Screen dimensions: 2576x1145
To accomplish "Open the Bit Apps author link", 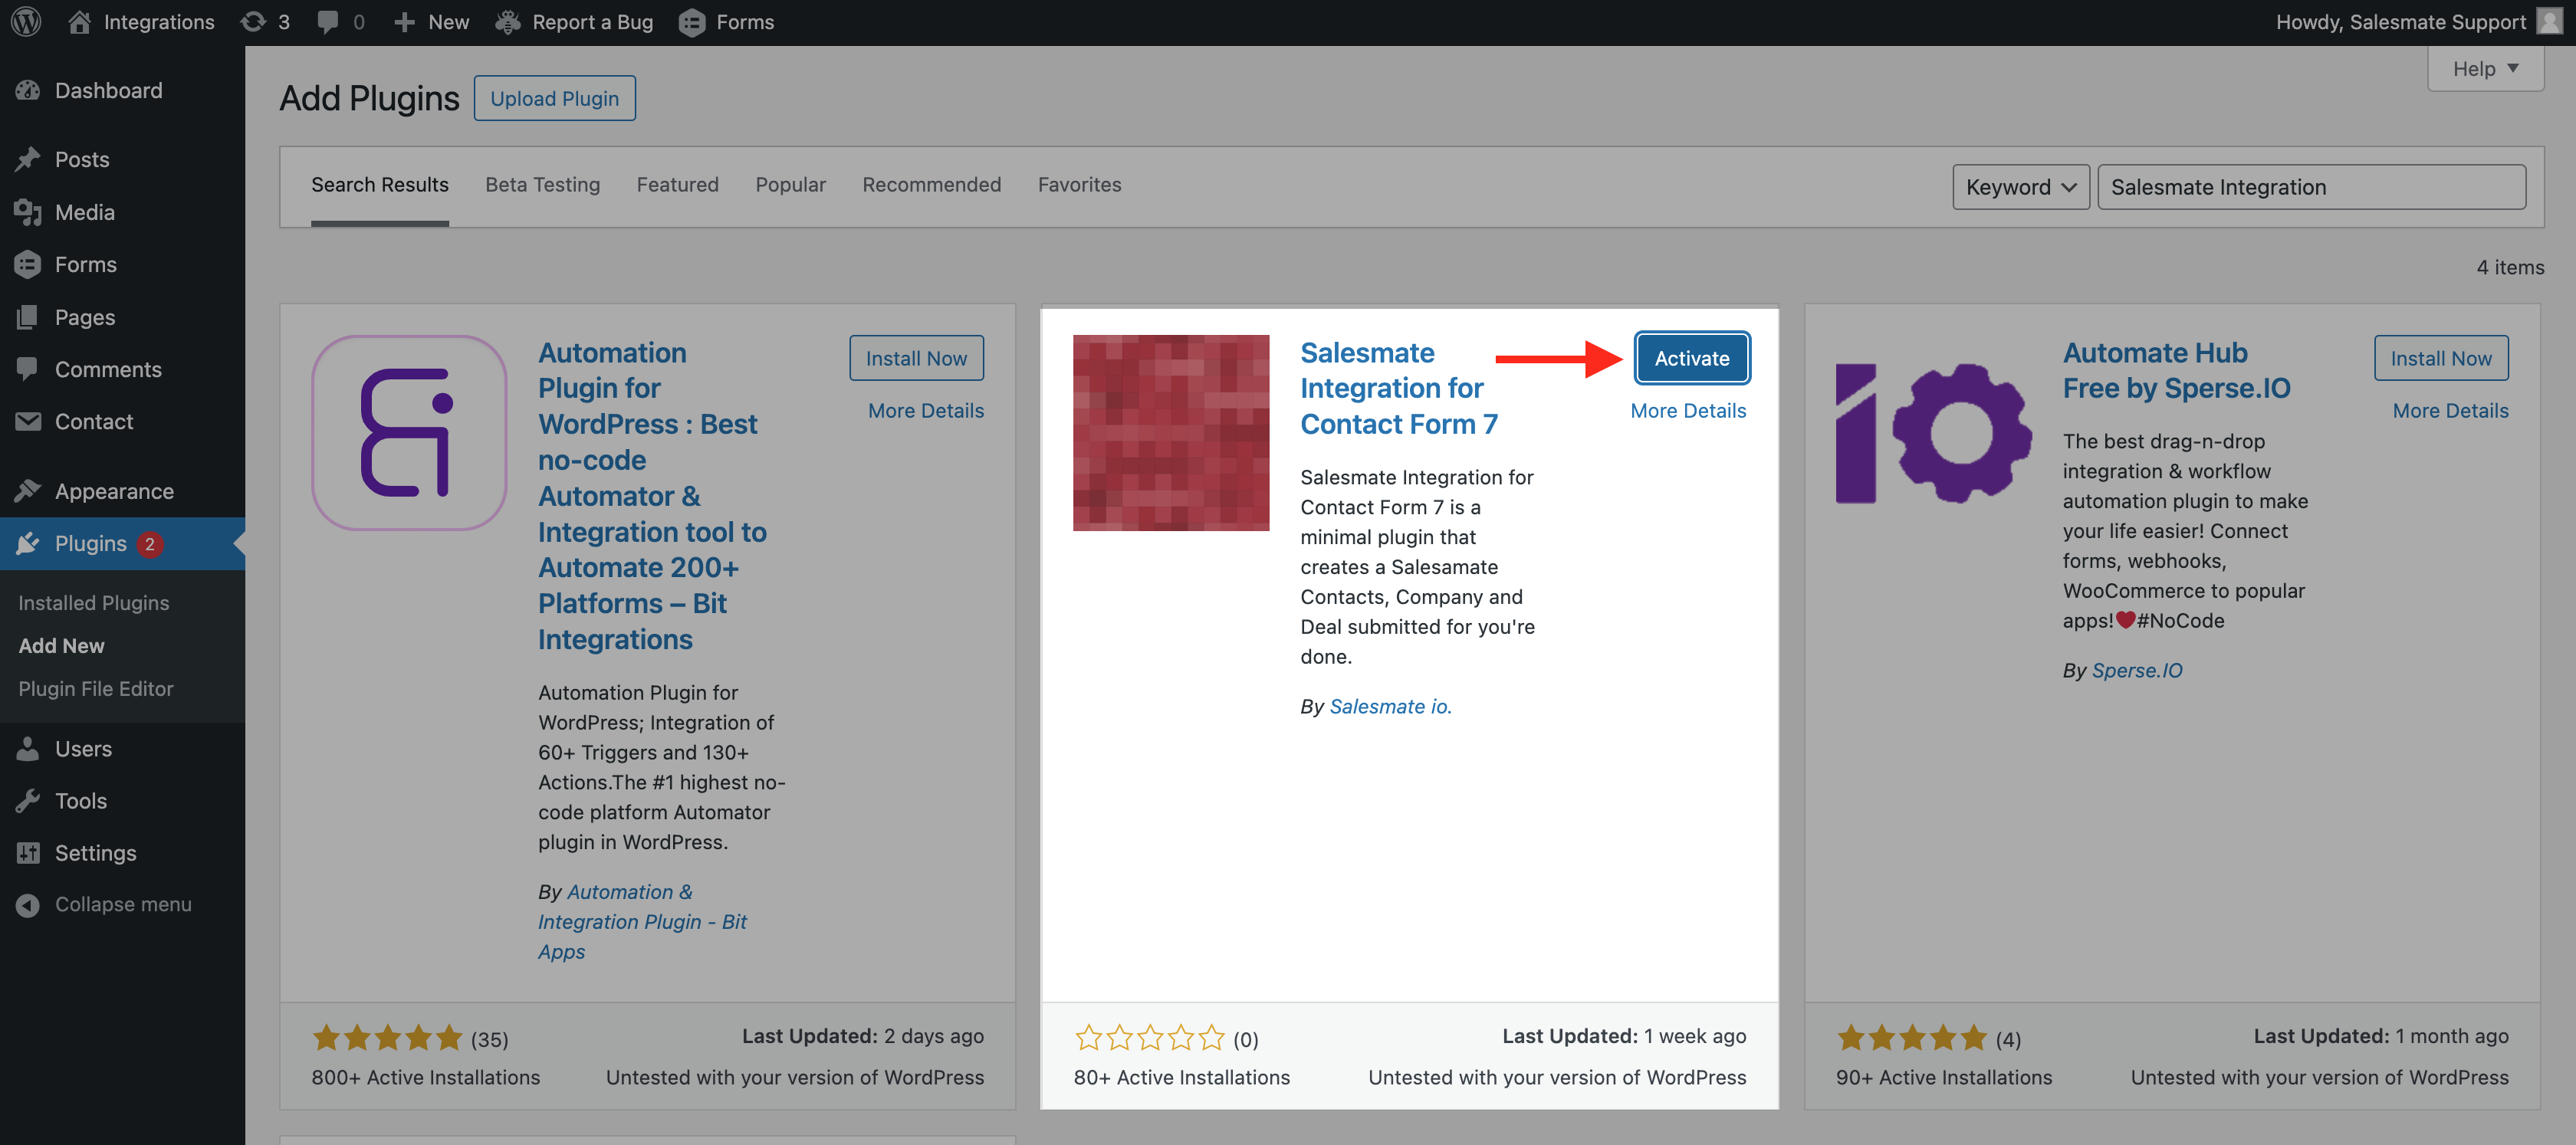I will [x=643, y=921].
